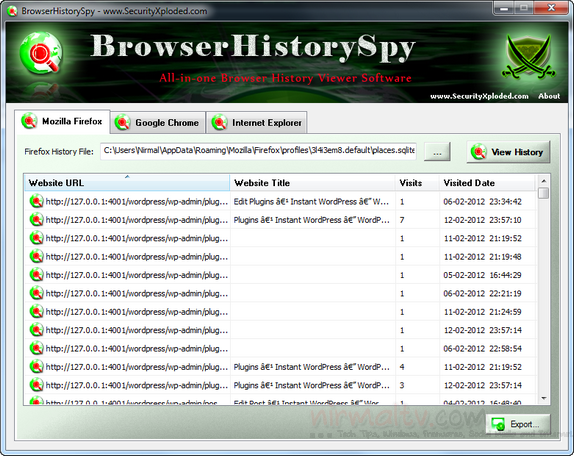Open the www.SecurityXploded.com link
The width and height of the screenshot is (574, 456).
[x=479, y=96]
